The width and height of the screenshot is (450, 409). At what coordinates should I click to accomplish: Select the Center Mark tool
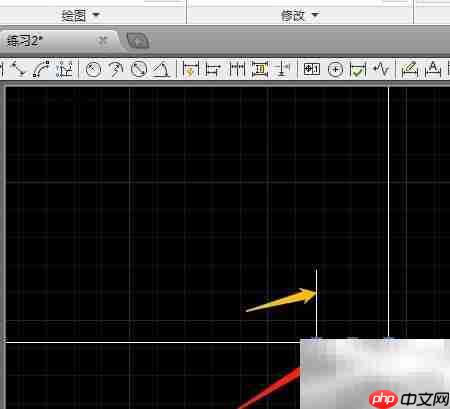pyautogui.click(x=335, y=70)
